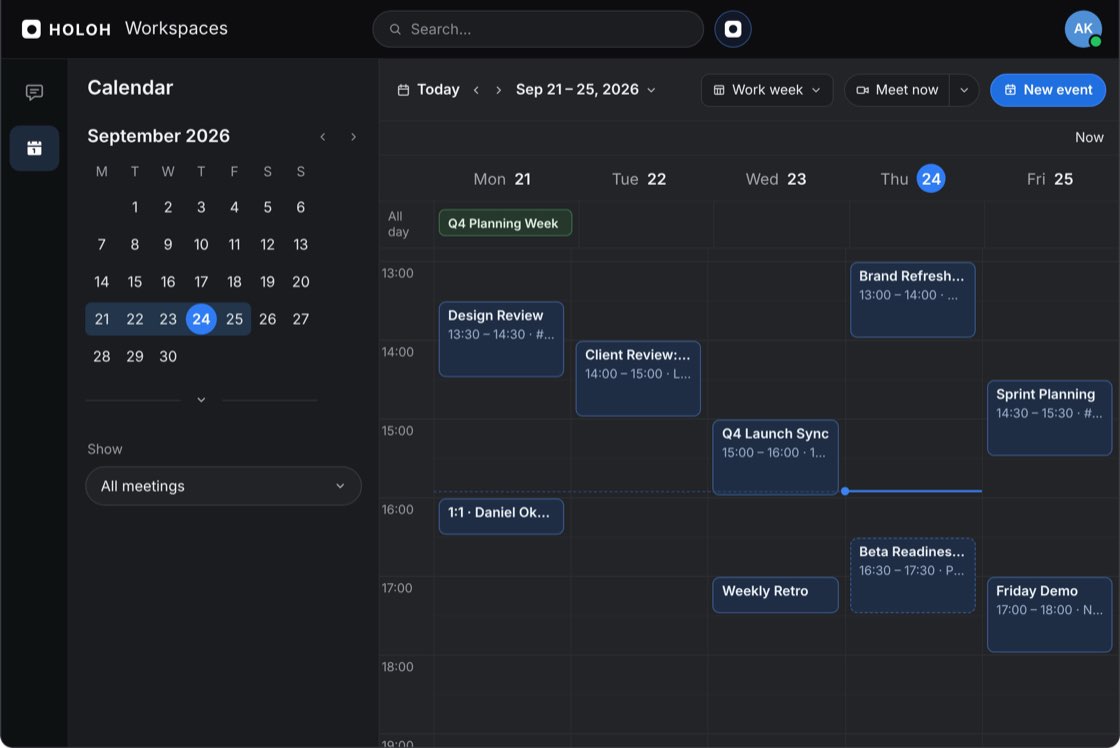
Task: Click the September 2026 month heading
Action: coord(159,136)
